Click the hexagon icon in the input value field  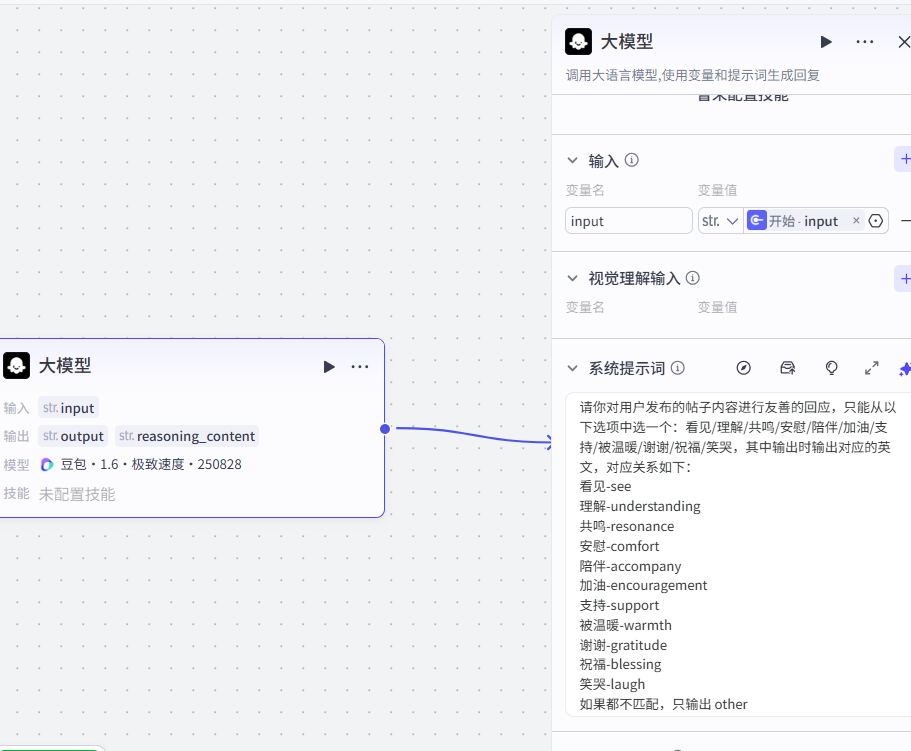pos(876,221)
